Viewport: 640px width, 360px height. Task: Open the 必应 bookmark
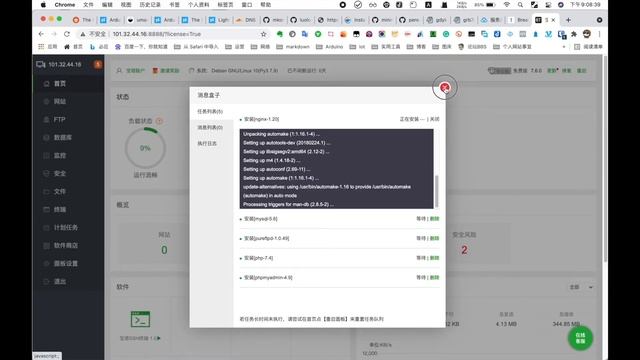99,47
